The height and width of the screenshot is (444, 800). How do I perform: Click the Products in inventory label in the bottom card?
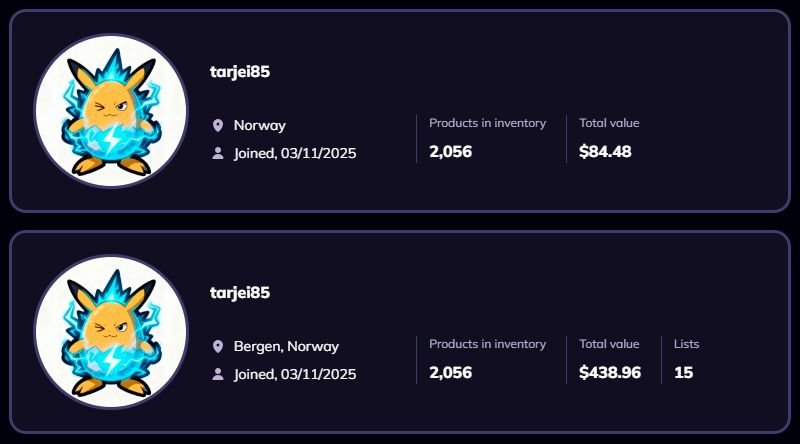click(487, 344)
